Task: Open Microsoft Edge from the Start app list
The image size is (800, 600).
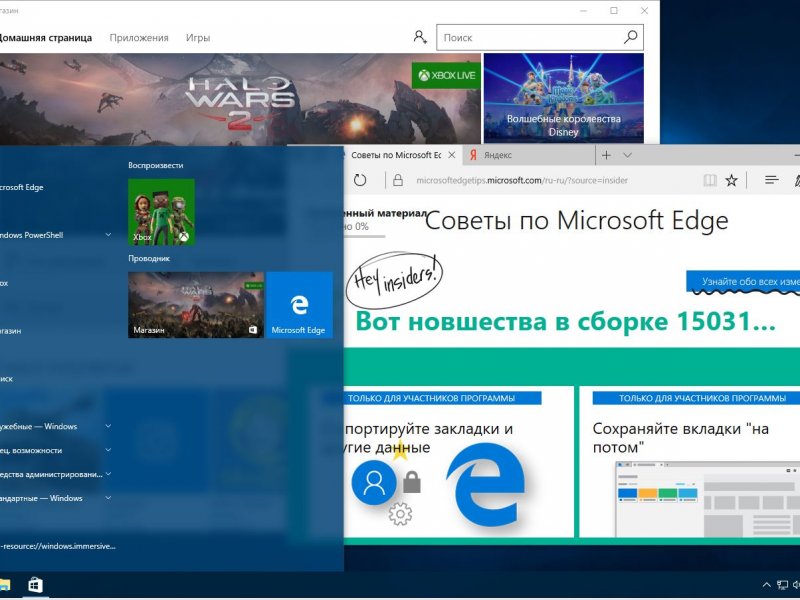Action: tap(22, 187)
